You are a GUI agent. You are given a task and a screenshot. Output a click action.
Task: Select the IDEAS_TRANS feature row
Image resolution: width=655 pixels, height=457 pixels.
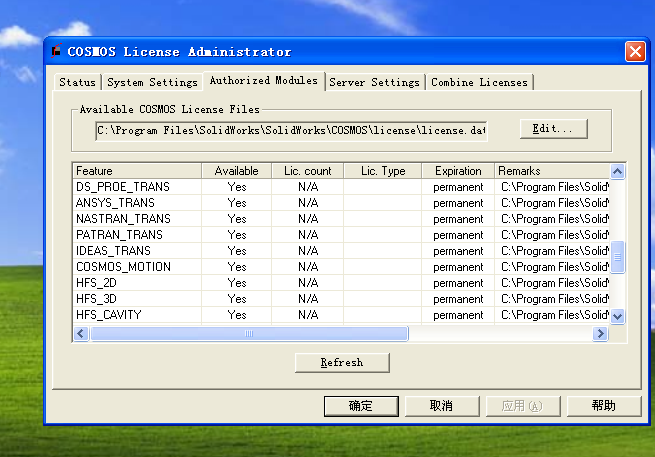[x=341, y=251]
